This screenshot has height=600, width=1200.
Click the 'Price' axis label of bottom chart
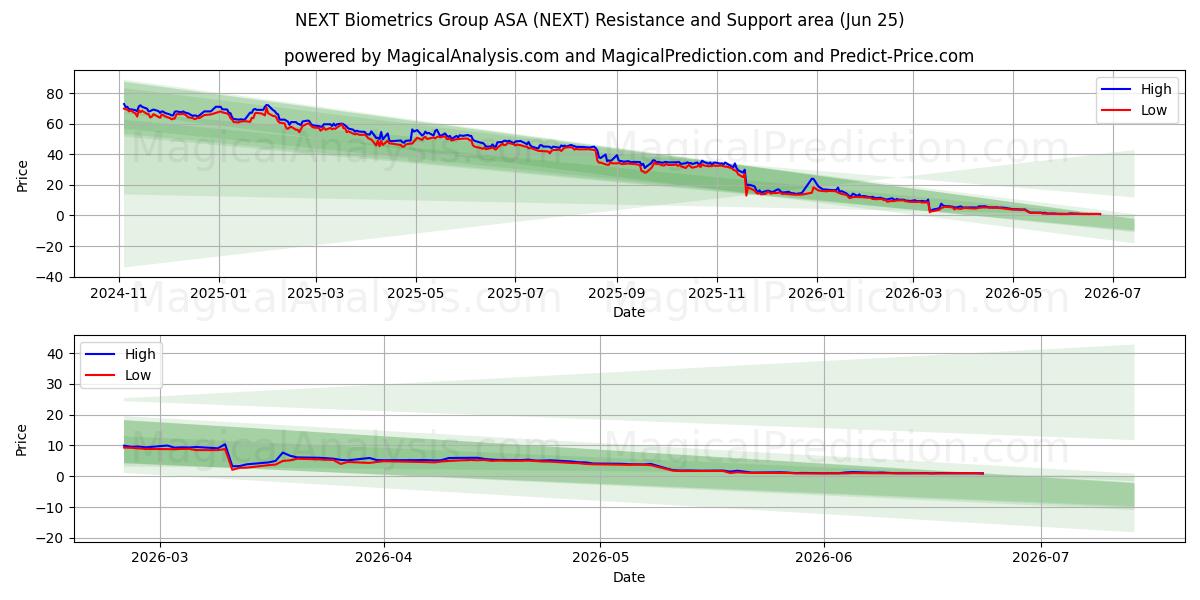(23, 439)
